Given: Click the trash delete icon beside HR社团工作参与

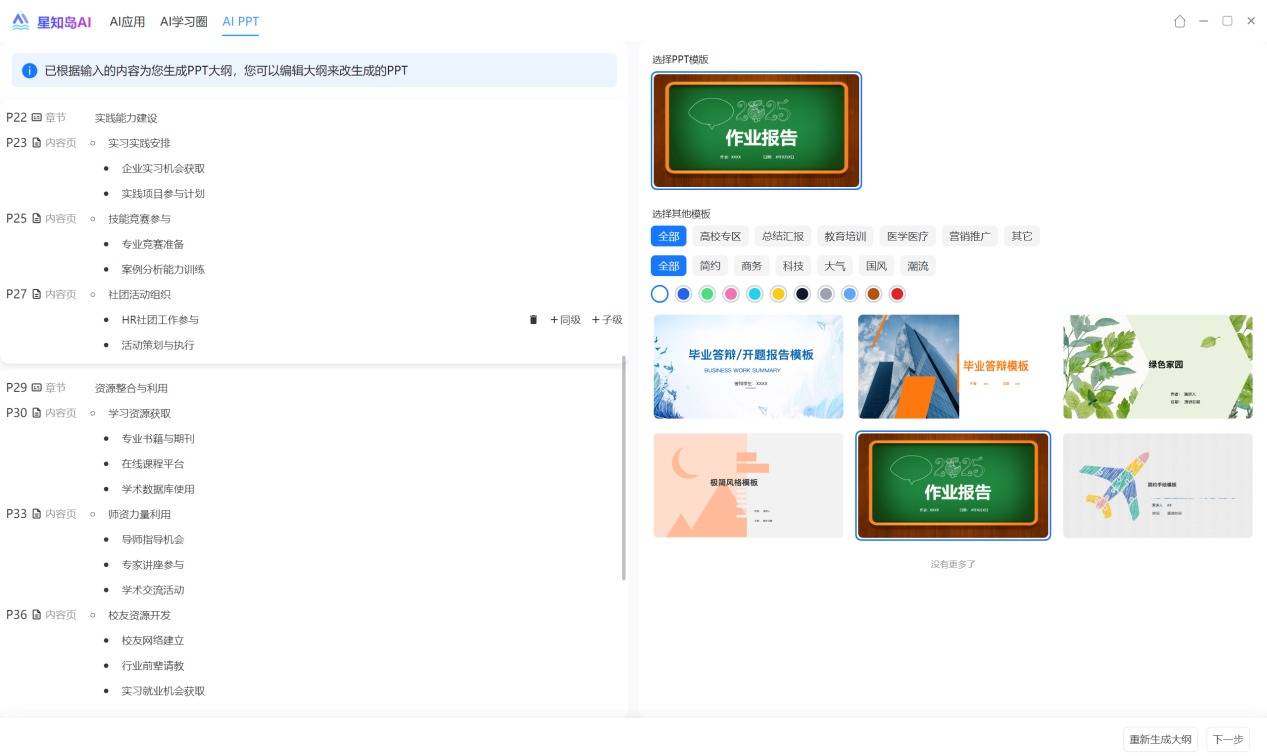Looking at the screenshot, I should (533, 320).
